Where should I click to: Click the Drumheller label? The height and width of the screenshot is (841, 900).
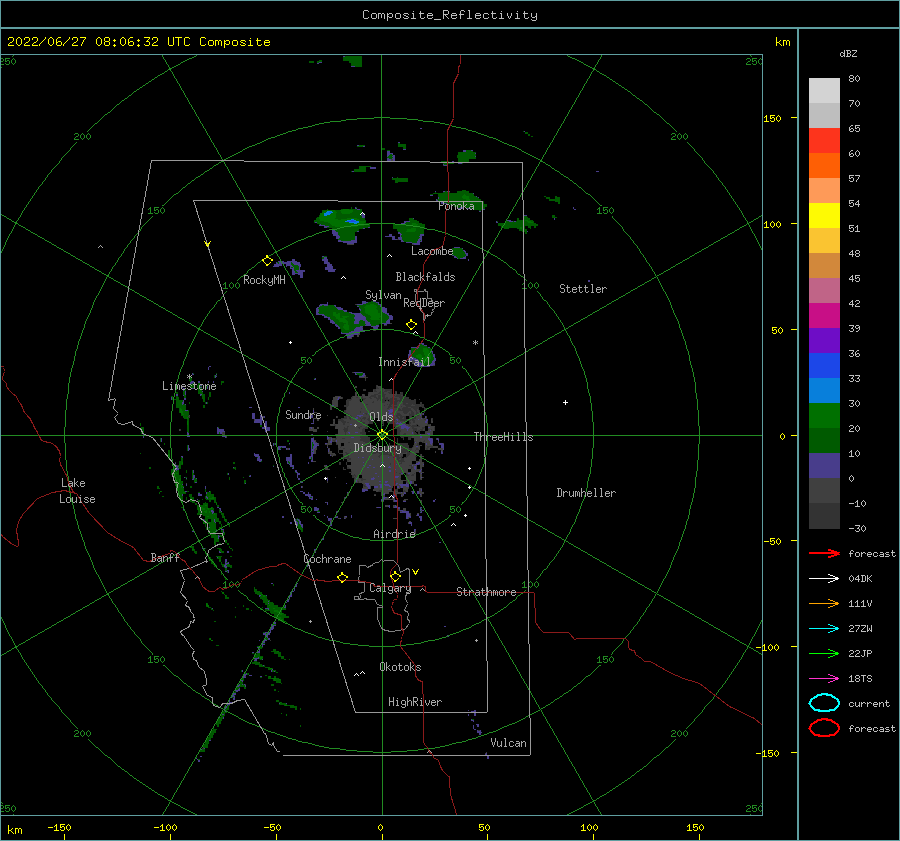586,493
